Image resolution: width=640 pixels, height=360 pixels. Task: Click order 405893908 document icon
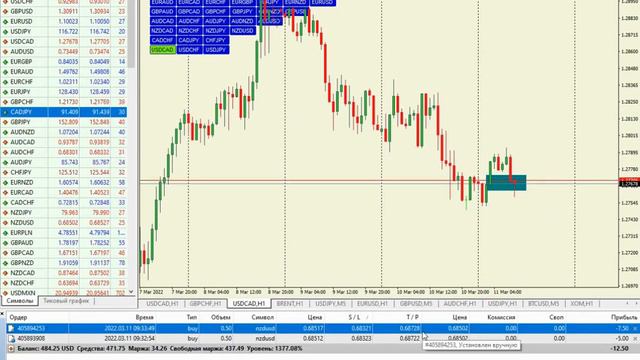click(x=11, y=338)
